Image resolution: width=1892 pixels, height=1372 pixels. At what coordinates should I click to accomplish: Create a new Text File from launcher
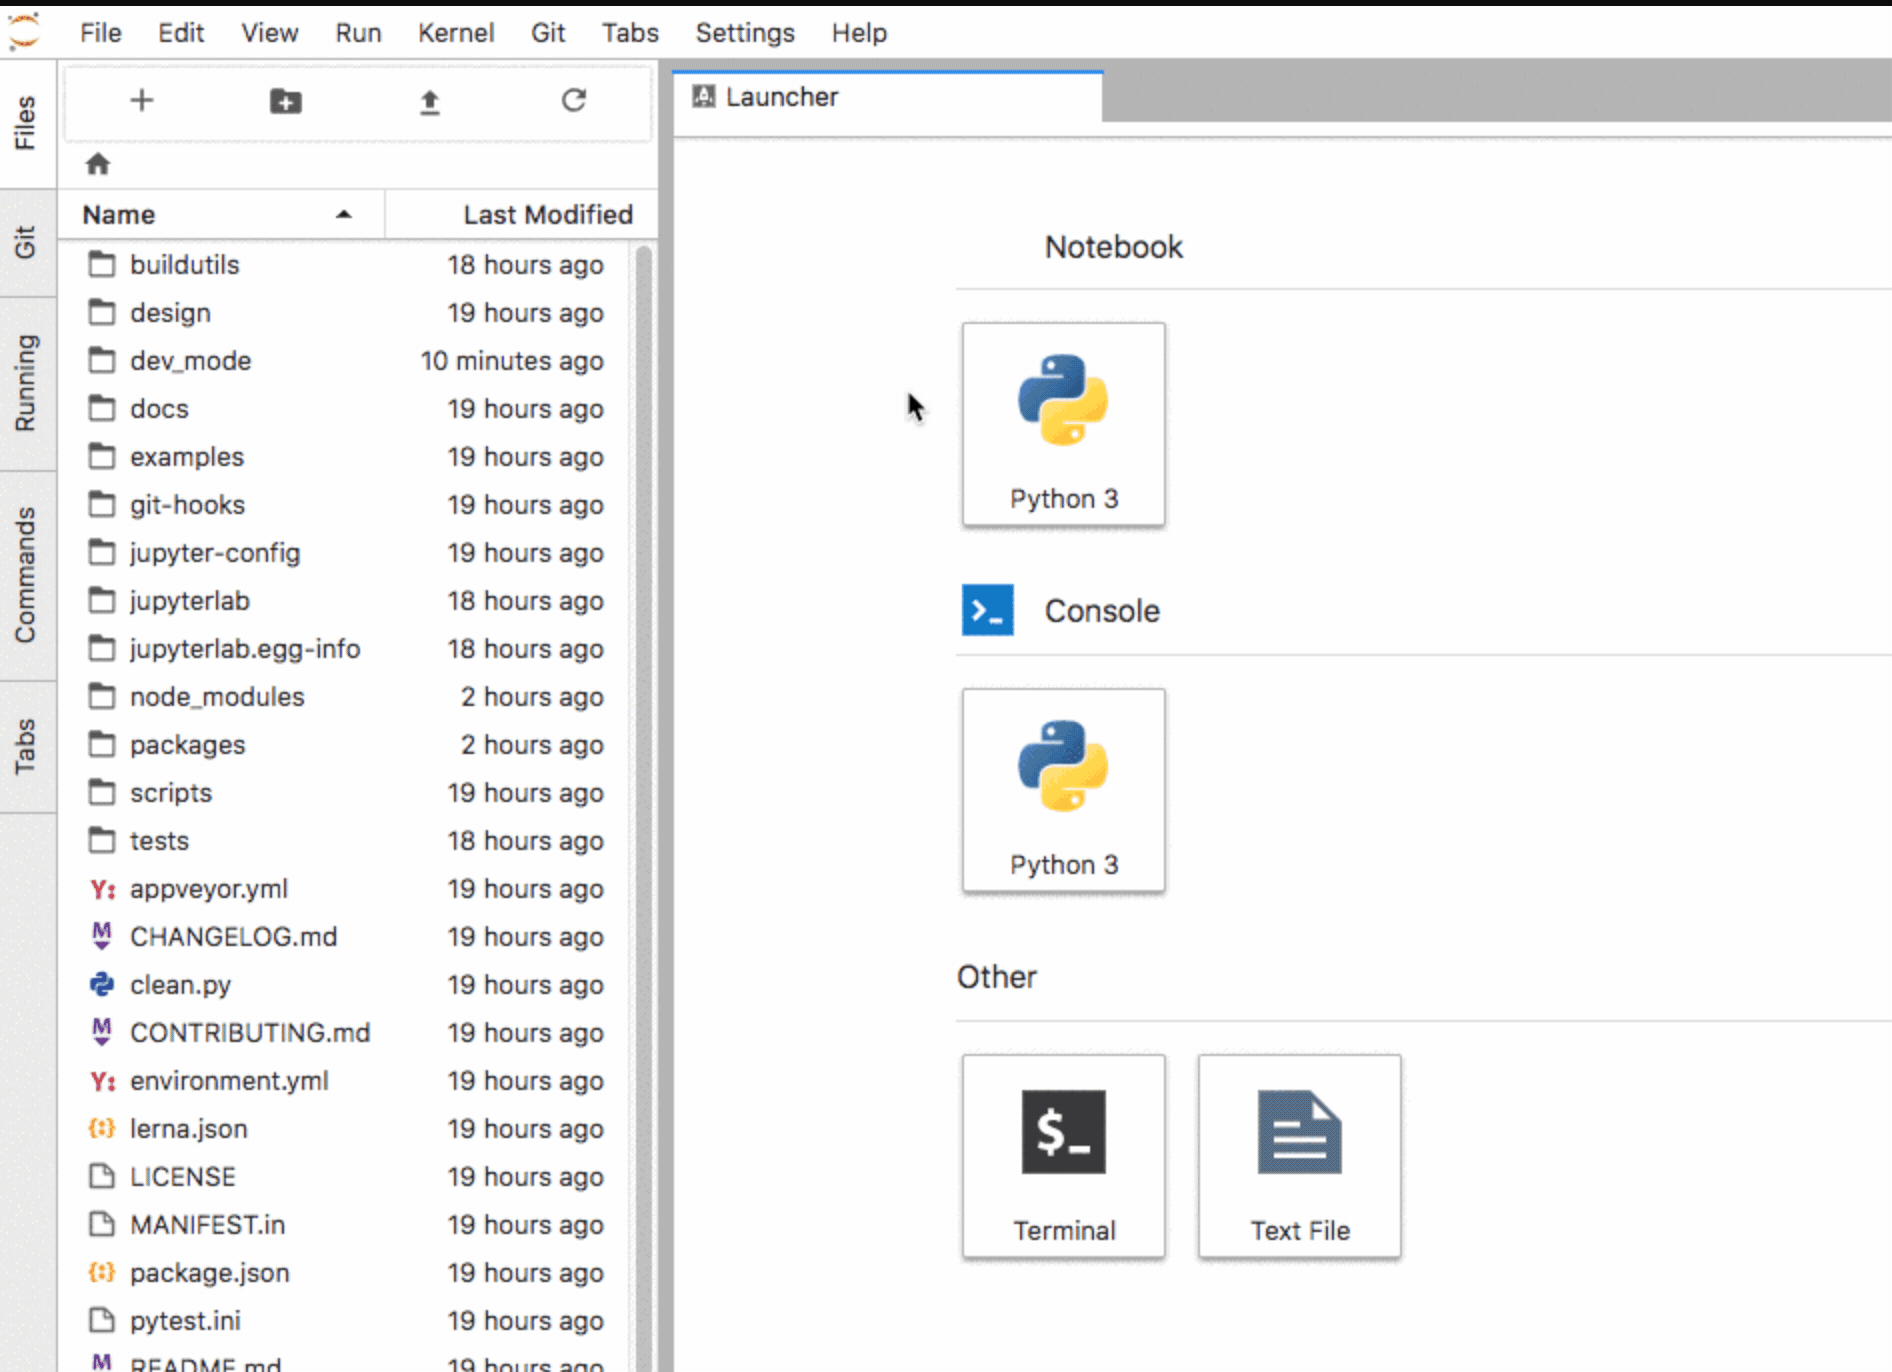pyautogui.click(x=1299, y=1156)
